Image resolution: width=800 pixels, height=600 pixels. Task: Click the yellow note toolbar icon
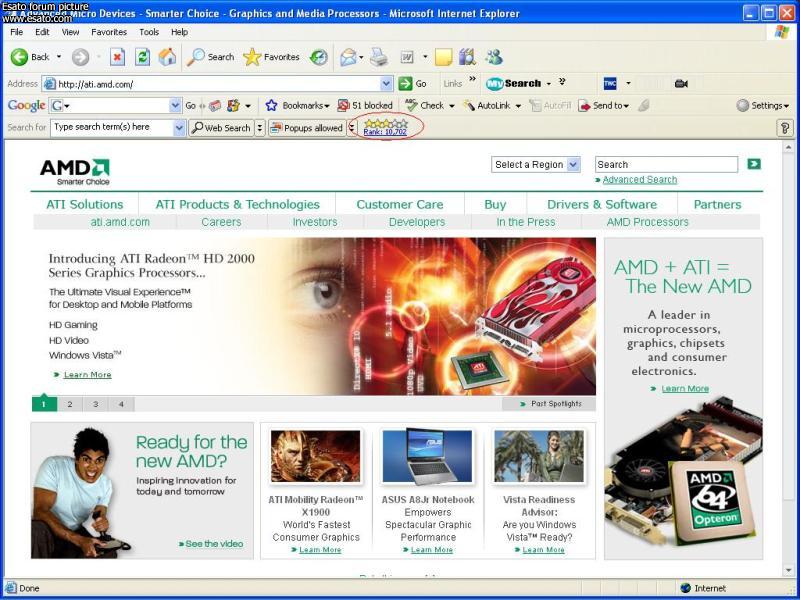click(443, 57)
